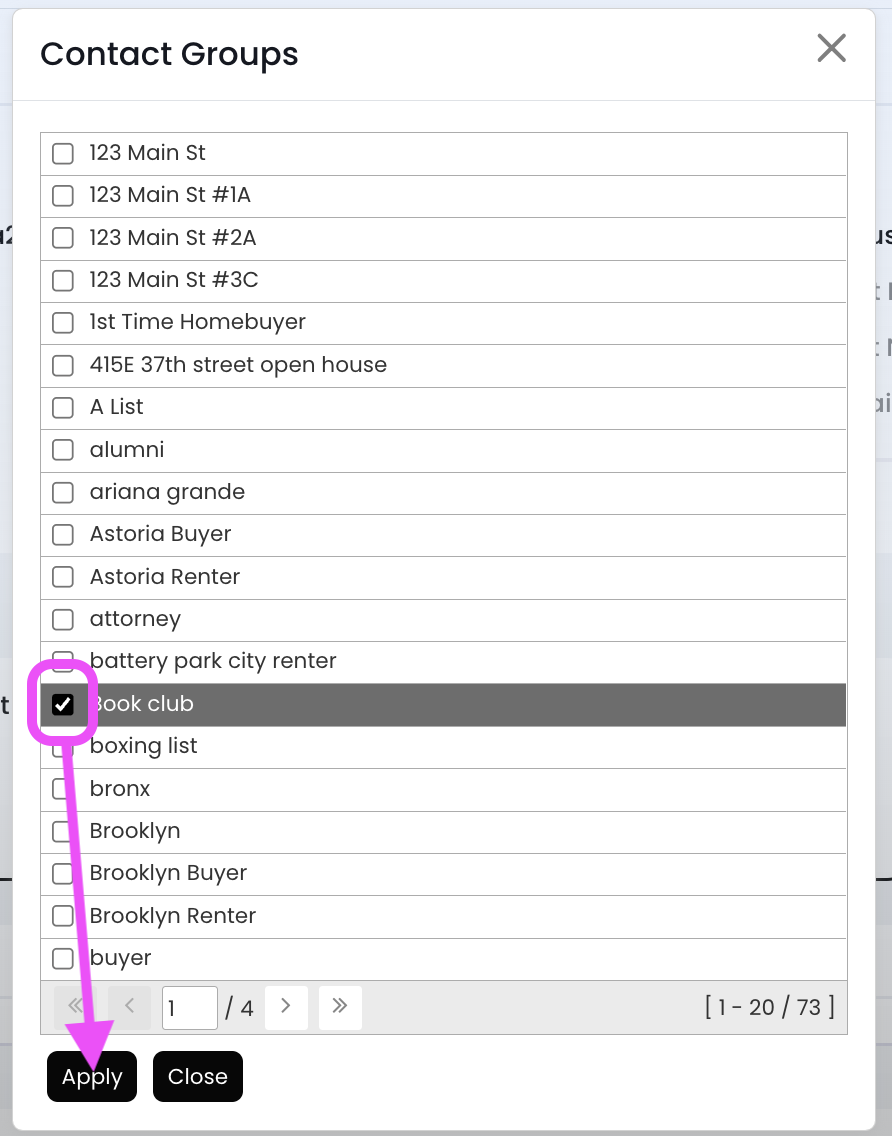Go to next page of groups
This screenshot has height=1136, width=892.
[286, 1007]
